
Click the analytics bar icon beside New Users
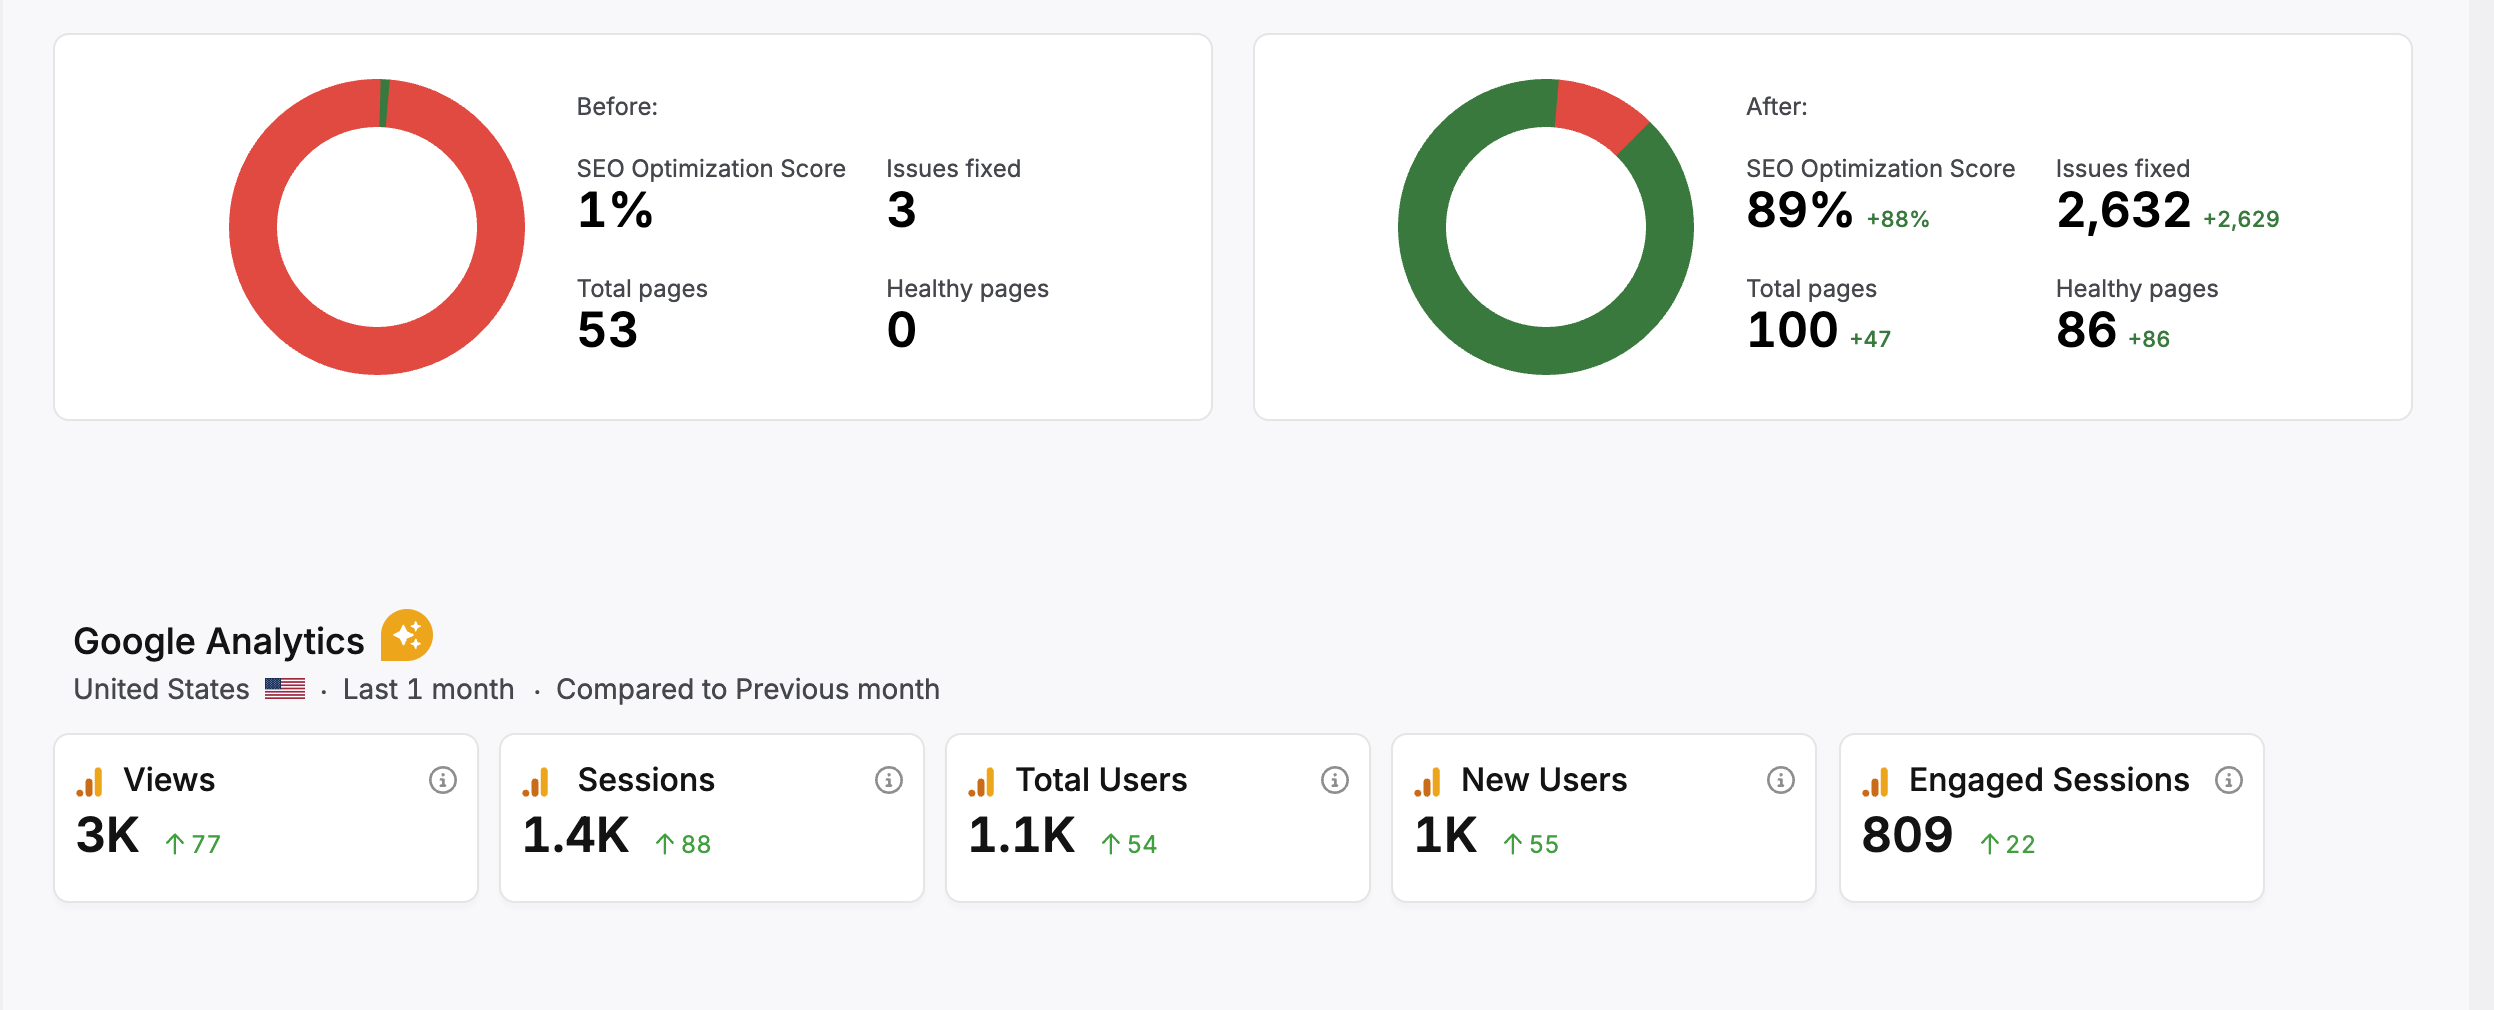coord(1428,782)
